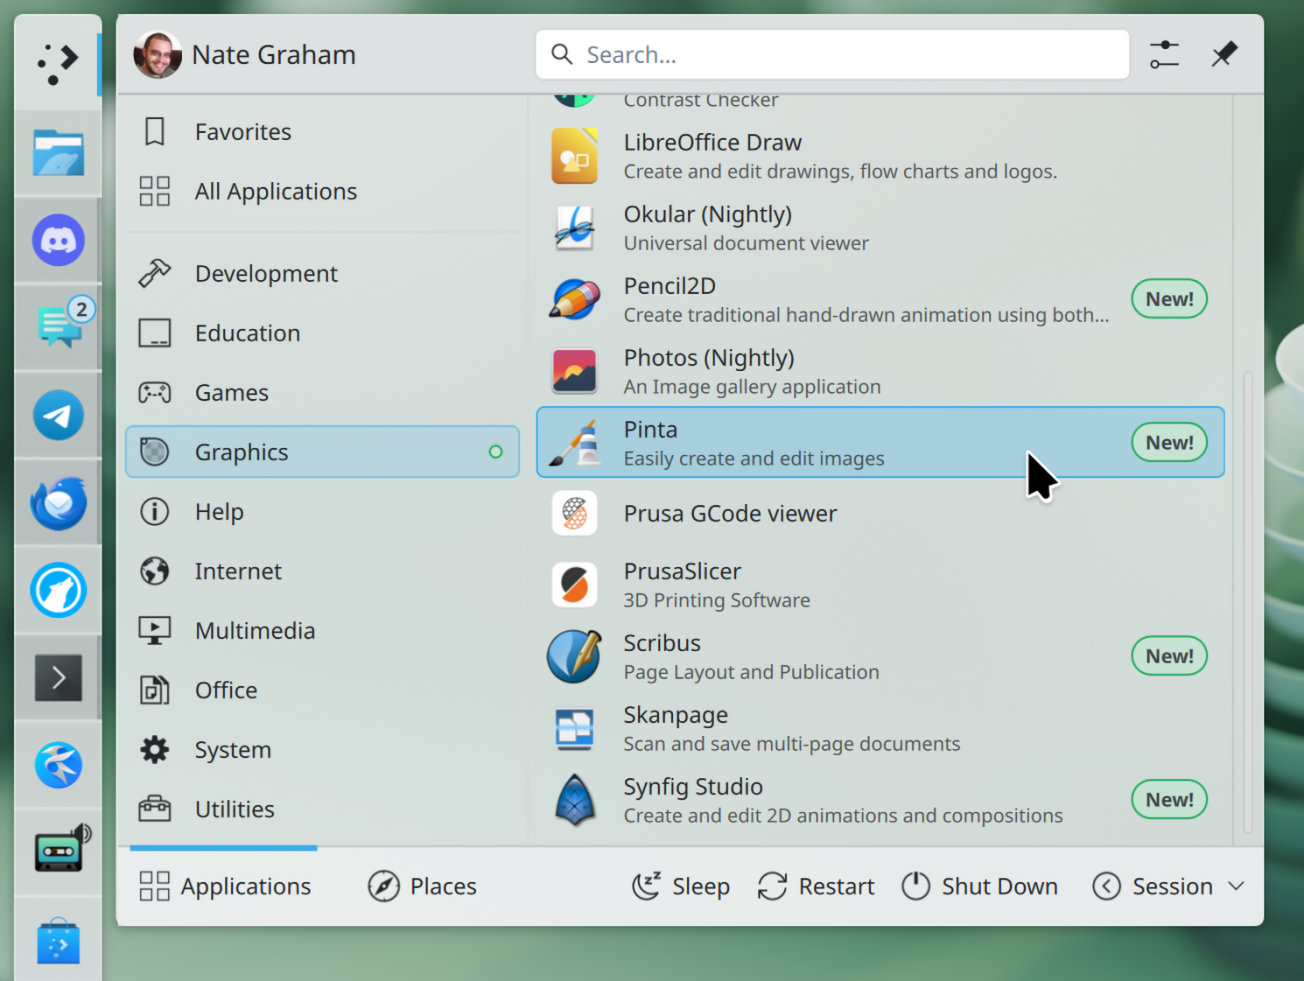The image size is (1304, 981).
Task: Open Telegram from the task panel
Action: (x=58, y=416)
